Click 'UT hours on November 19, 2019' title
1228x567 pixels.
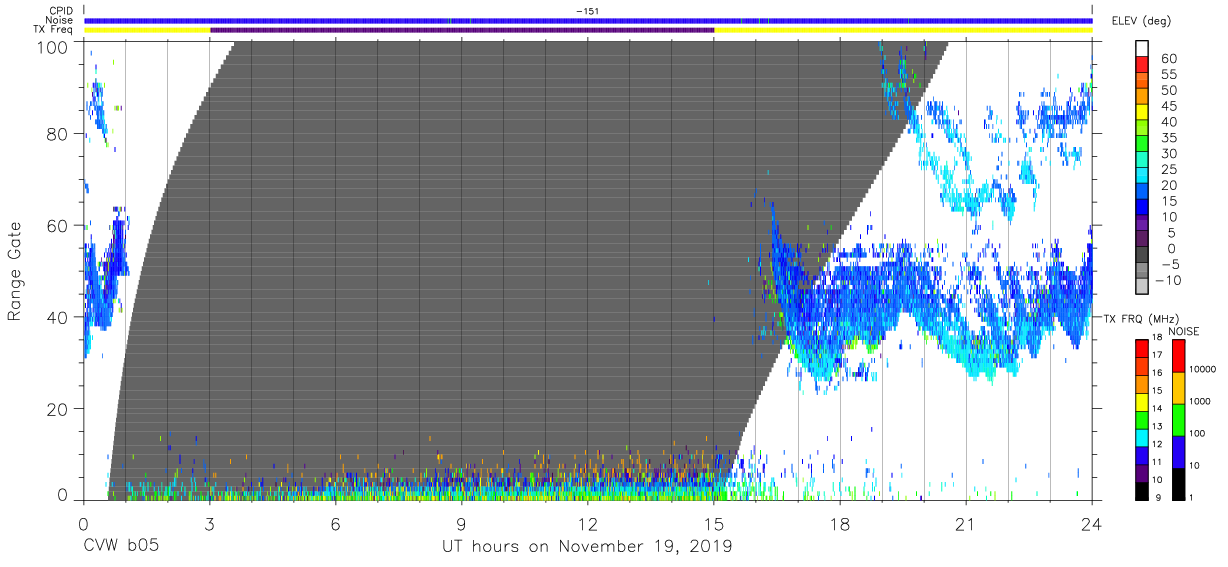(588, 547)
